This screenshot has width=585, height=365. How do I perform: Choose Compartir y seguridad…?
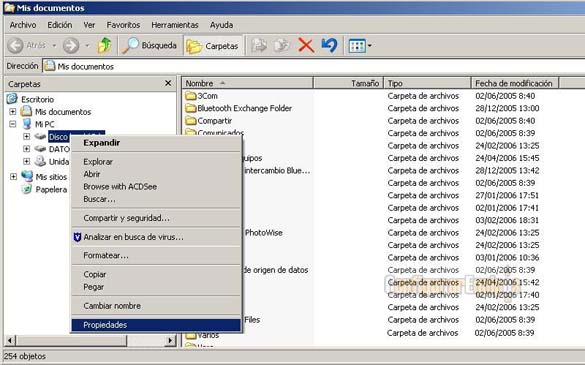(x=156, y=218)
